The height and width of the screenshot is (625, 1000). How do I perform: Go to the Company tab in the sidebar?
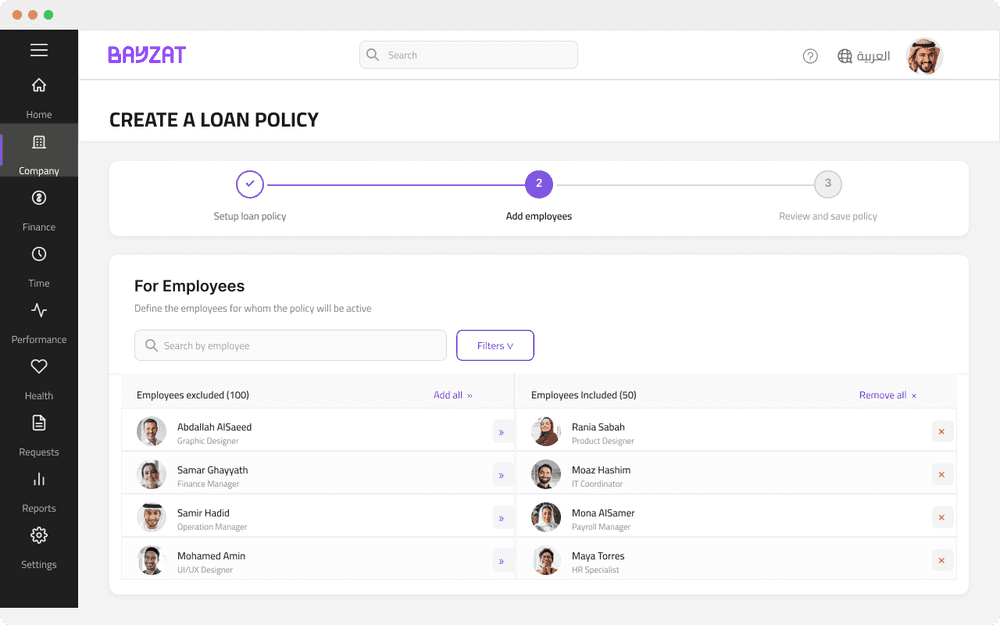coord(38,141)
